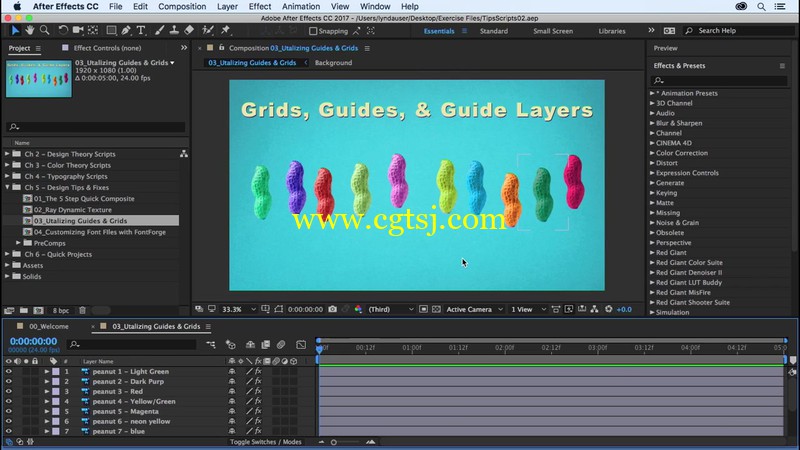This screenshot has height=450, width=800.
Task: Select the Eraser tool
Action: pos(189,31)
